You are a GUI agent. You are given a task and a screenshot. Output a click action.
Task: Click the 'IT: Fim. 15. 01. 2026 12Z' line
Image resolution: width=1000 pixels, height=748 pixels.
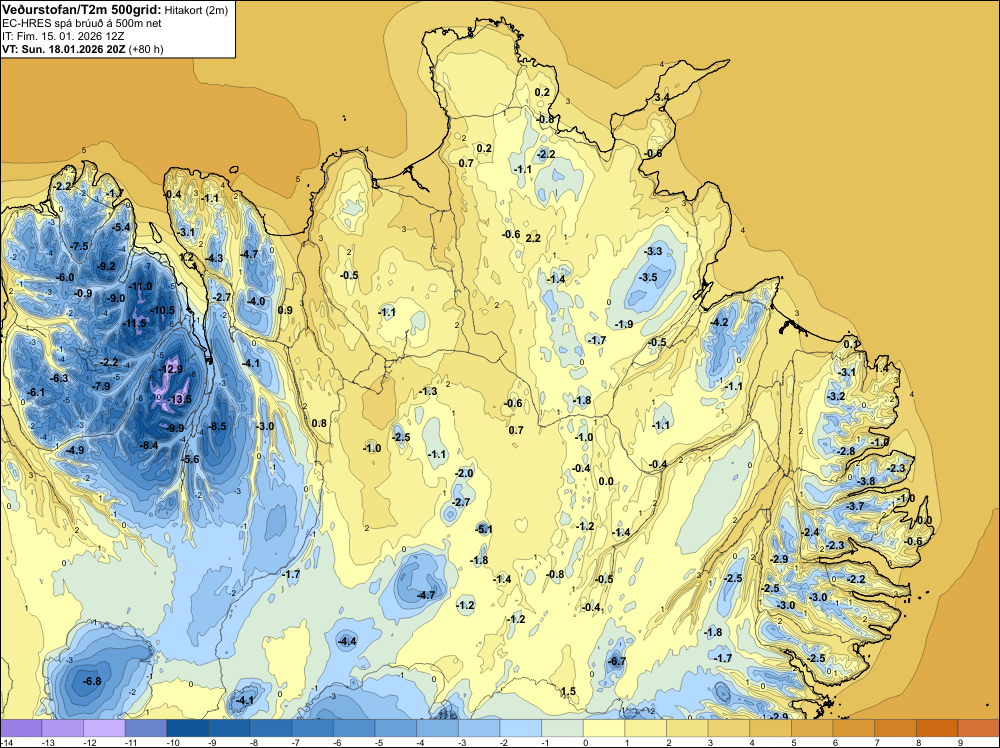coord(63,36)
